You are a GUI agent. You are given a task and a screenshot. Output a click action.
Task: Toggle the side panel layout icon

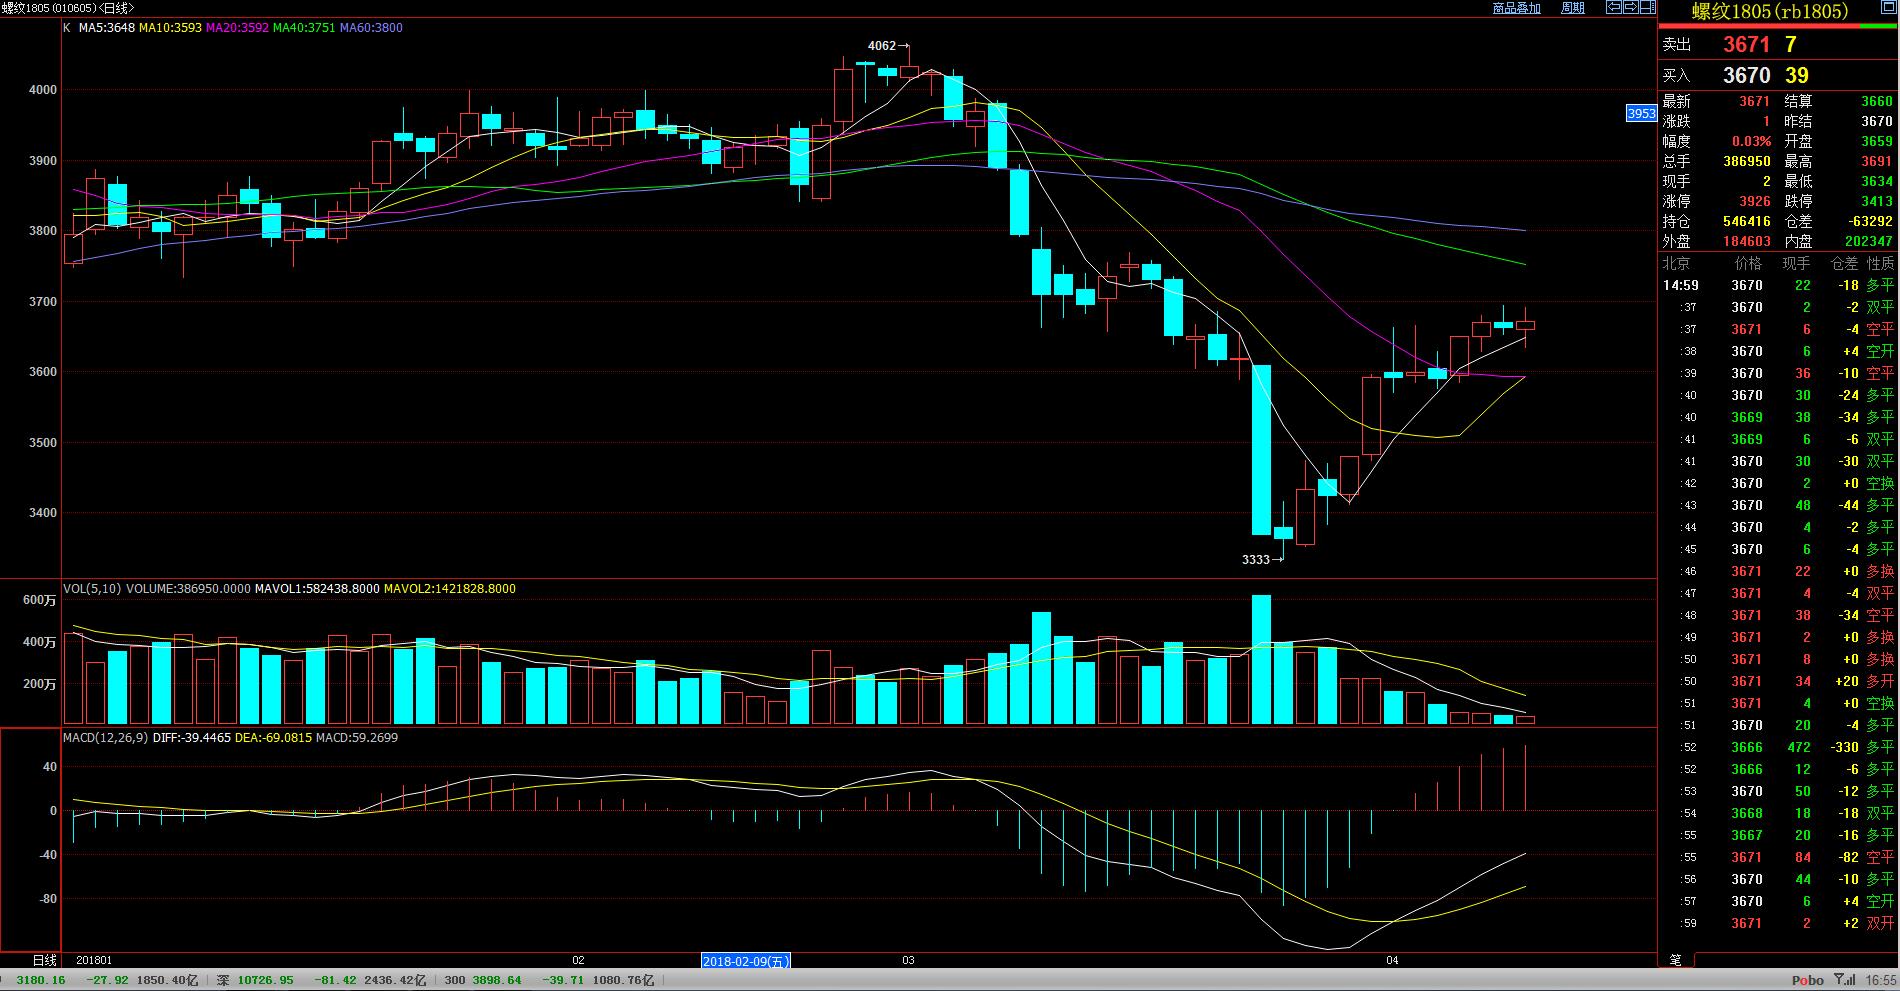[x=1647, y=8]
